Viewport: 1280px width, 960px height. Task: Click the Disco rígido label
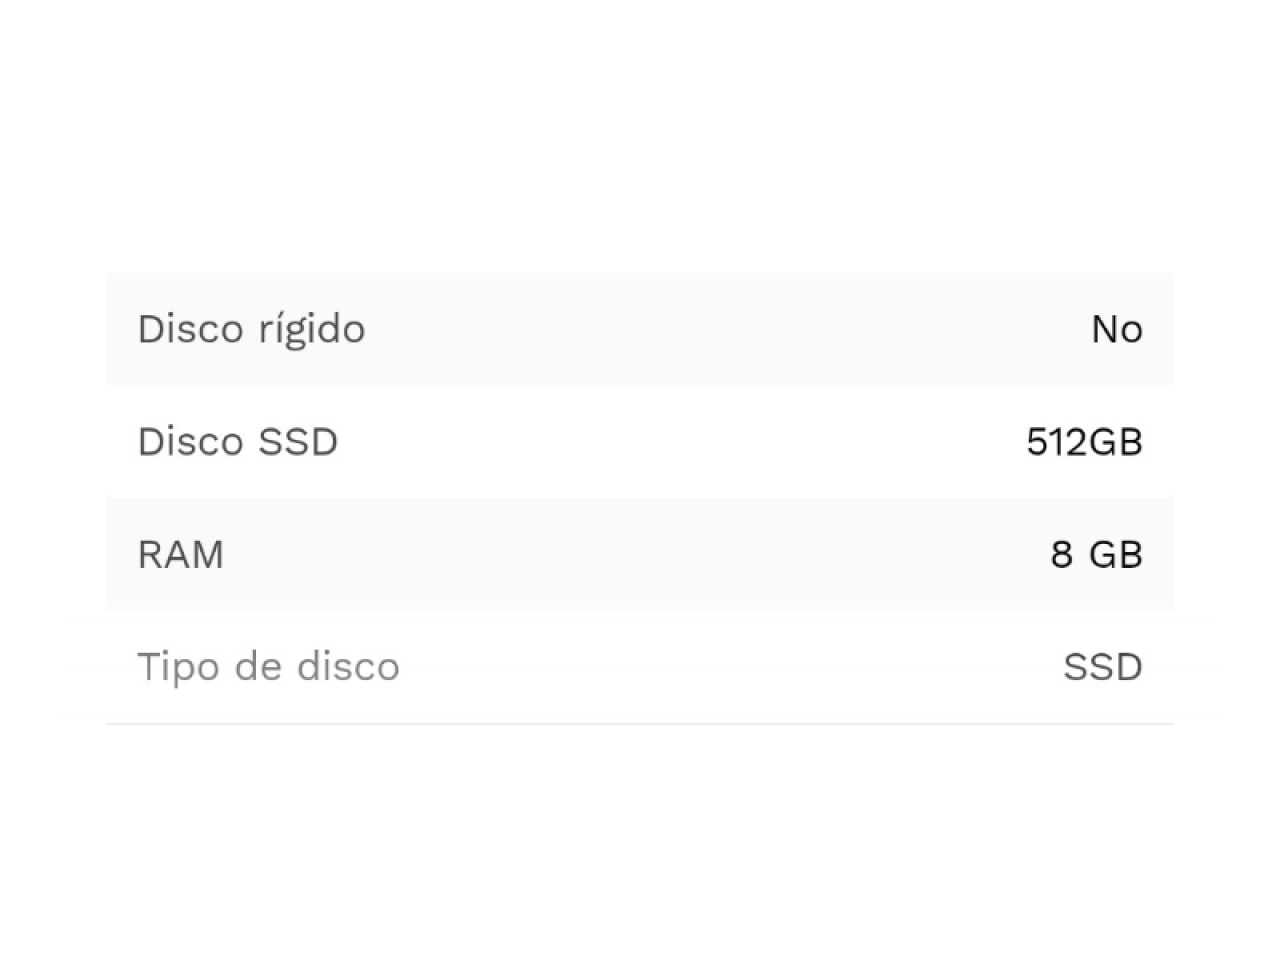[x=251, y=329]
